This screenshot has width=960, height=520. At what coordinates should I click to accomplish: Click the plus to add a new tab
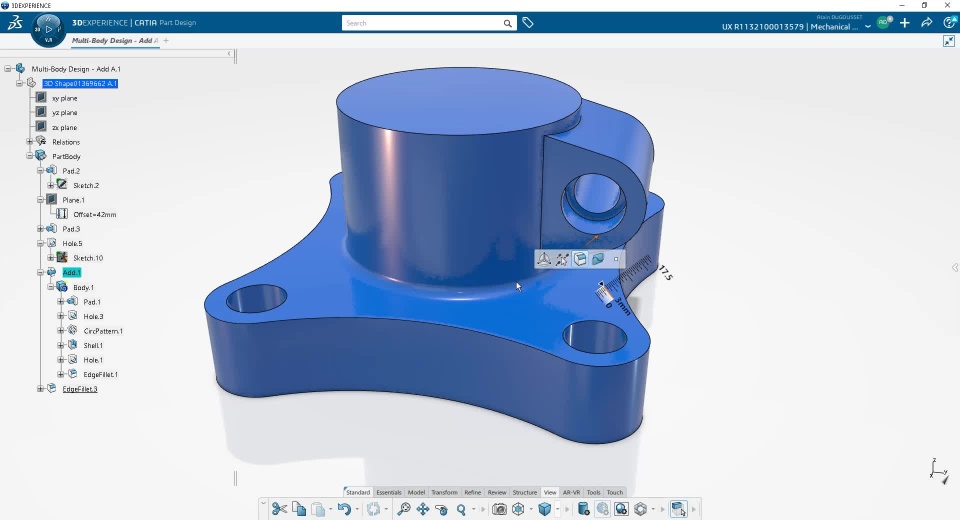coord(166,40)
